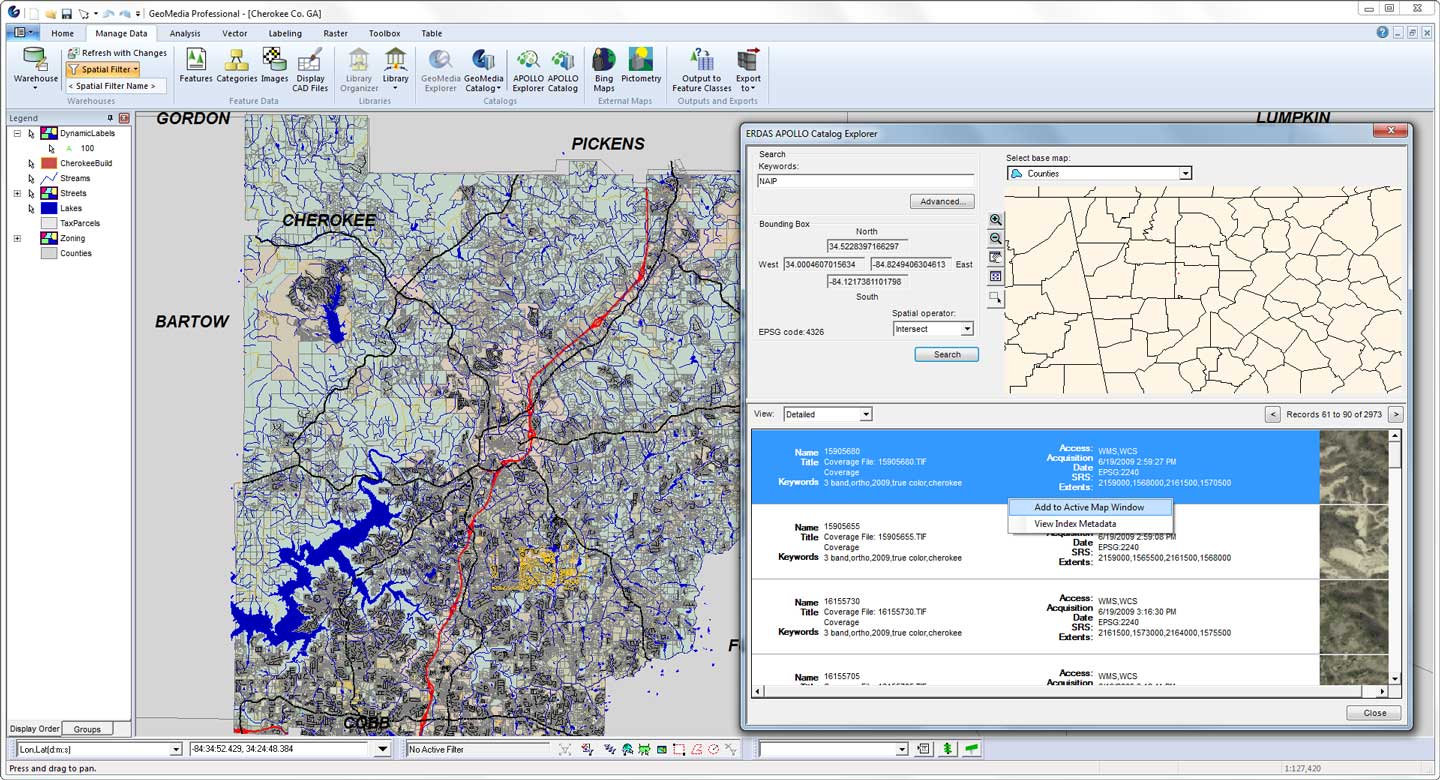Image resolution: width=1440 pixels, height=780 pixels.
Task: Click the Advanced... search button
Action: point(942,201)
